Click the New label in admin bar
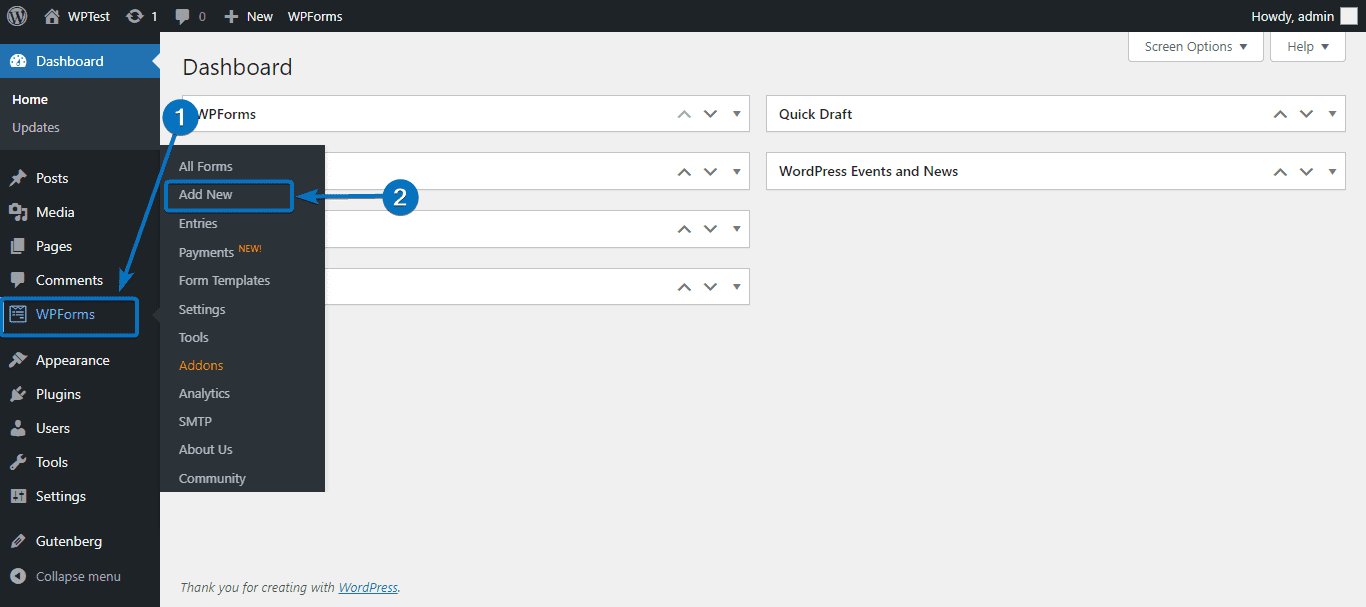Image resolution: width=1366 pixels, height=607 pixels. (260, 16)
